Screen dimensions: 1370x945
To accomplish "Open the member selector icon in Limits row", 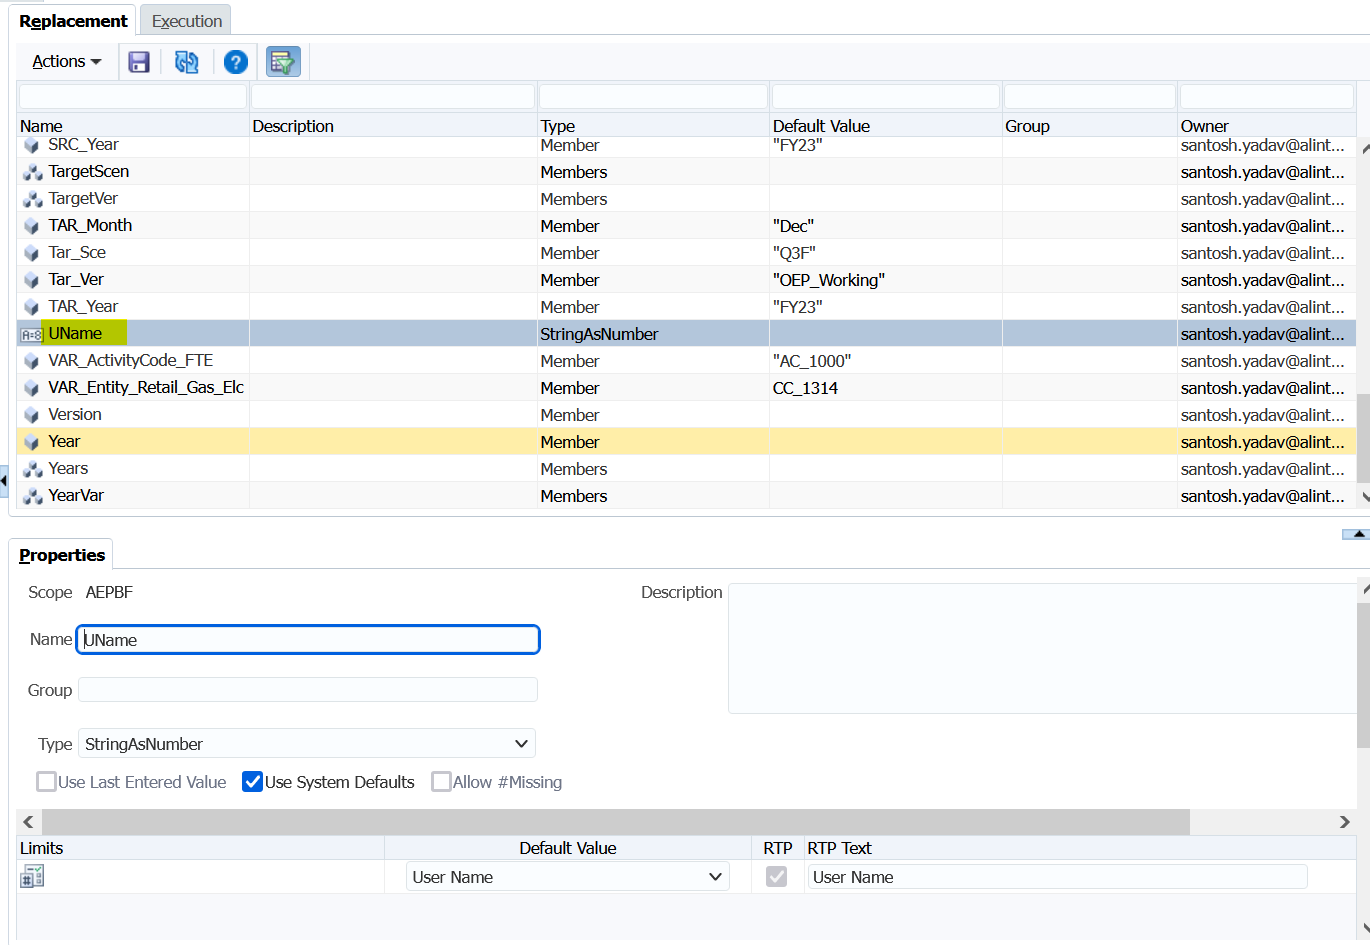I will pos(31,875).
